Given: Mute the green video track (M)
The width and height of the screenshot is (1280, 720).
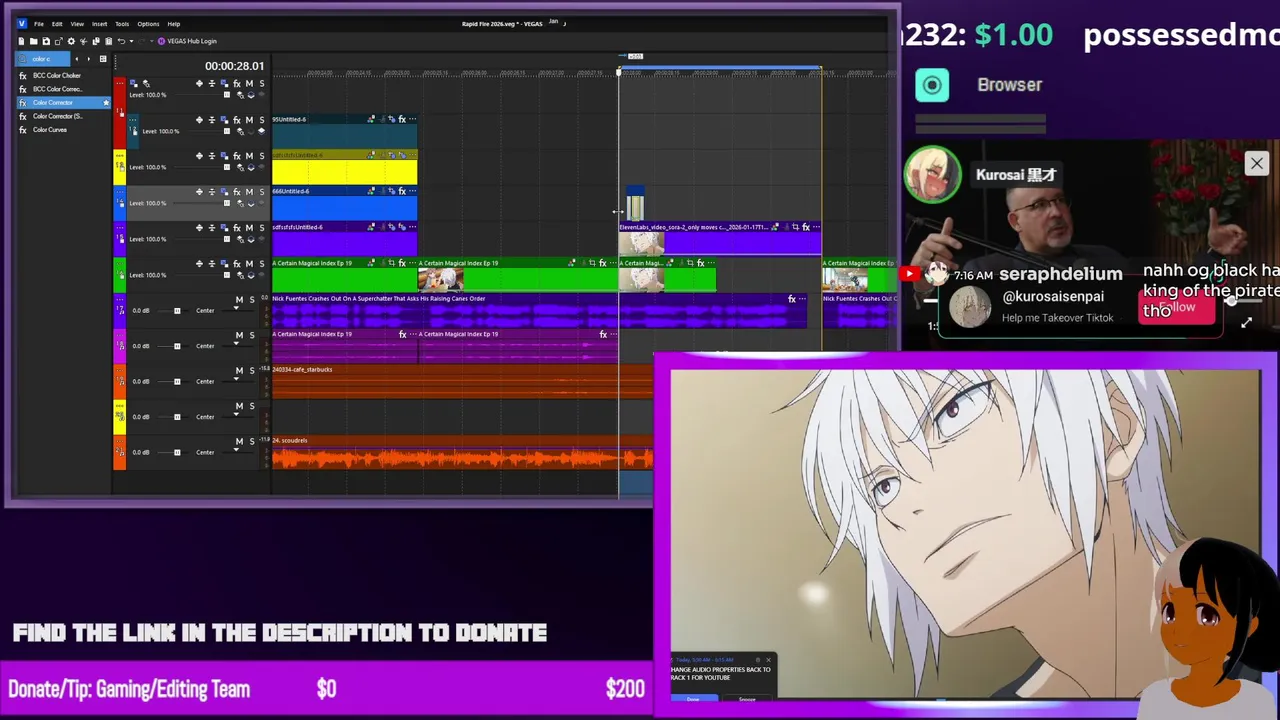Looking at the screenshot, I should click(x=249, y=263).
